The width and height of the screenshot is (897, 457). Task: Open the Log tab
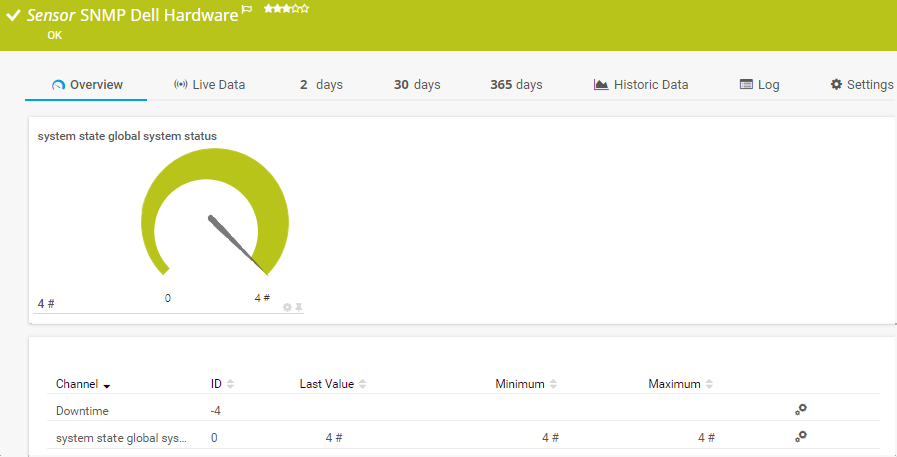coord(759,85)
